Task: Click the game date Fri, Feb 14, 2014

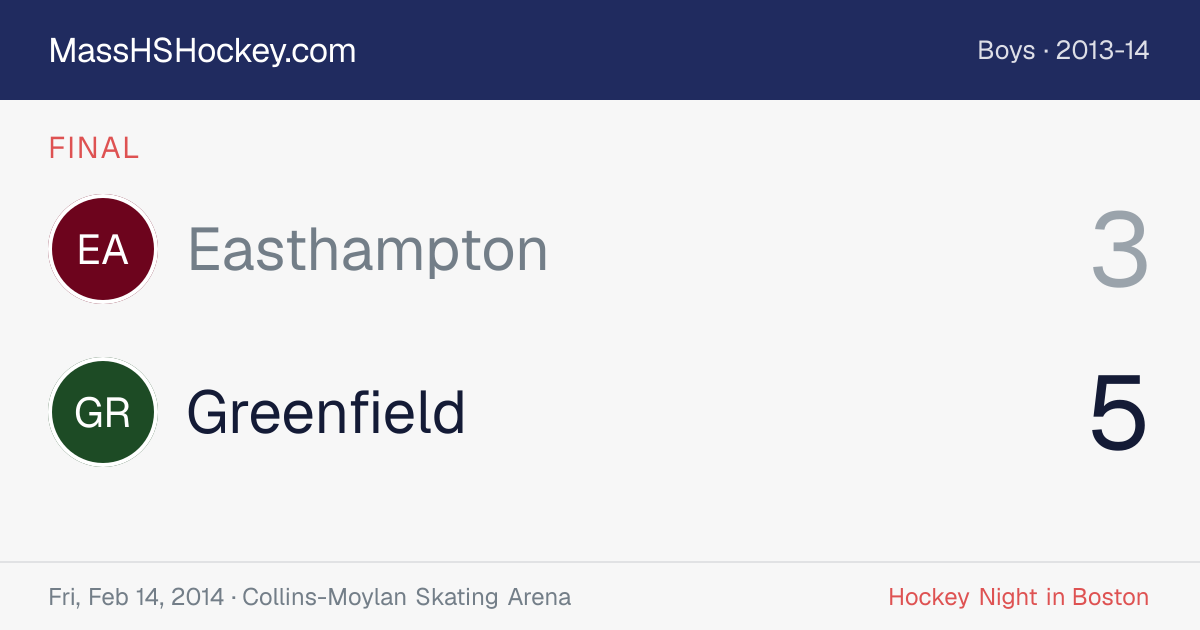Action: tap(136, 598)
